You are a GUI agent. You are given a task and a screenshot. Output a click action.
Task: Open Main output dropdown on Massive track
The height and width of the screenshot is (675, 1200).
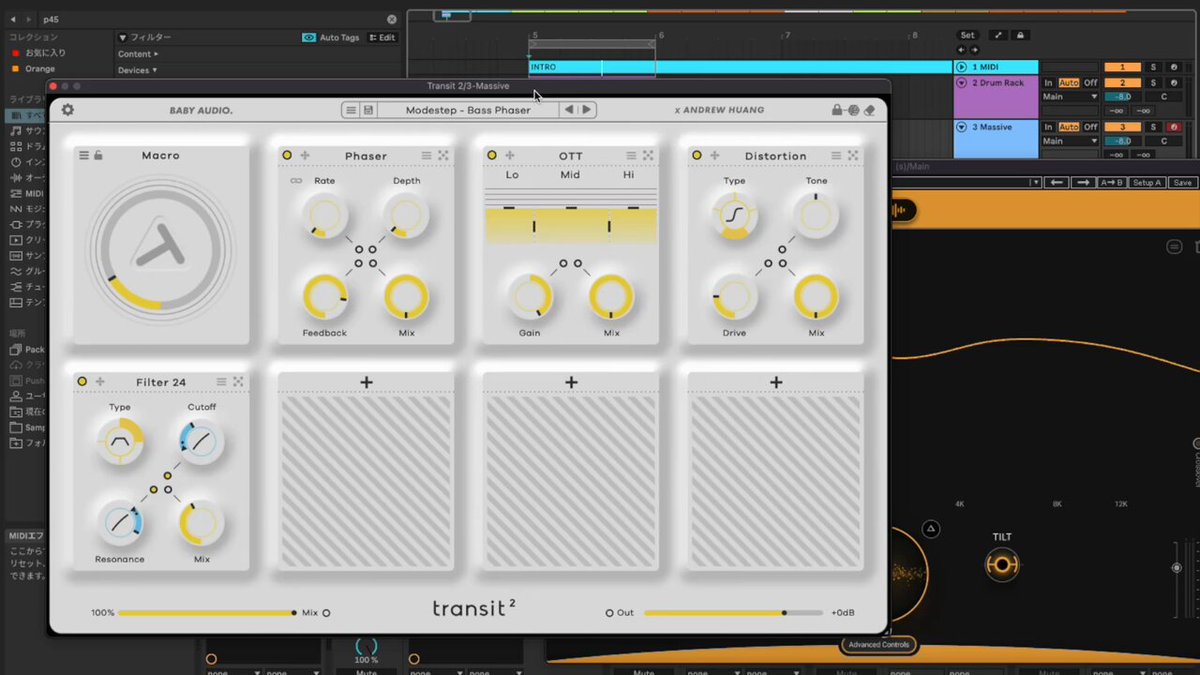click(1070, 141)
